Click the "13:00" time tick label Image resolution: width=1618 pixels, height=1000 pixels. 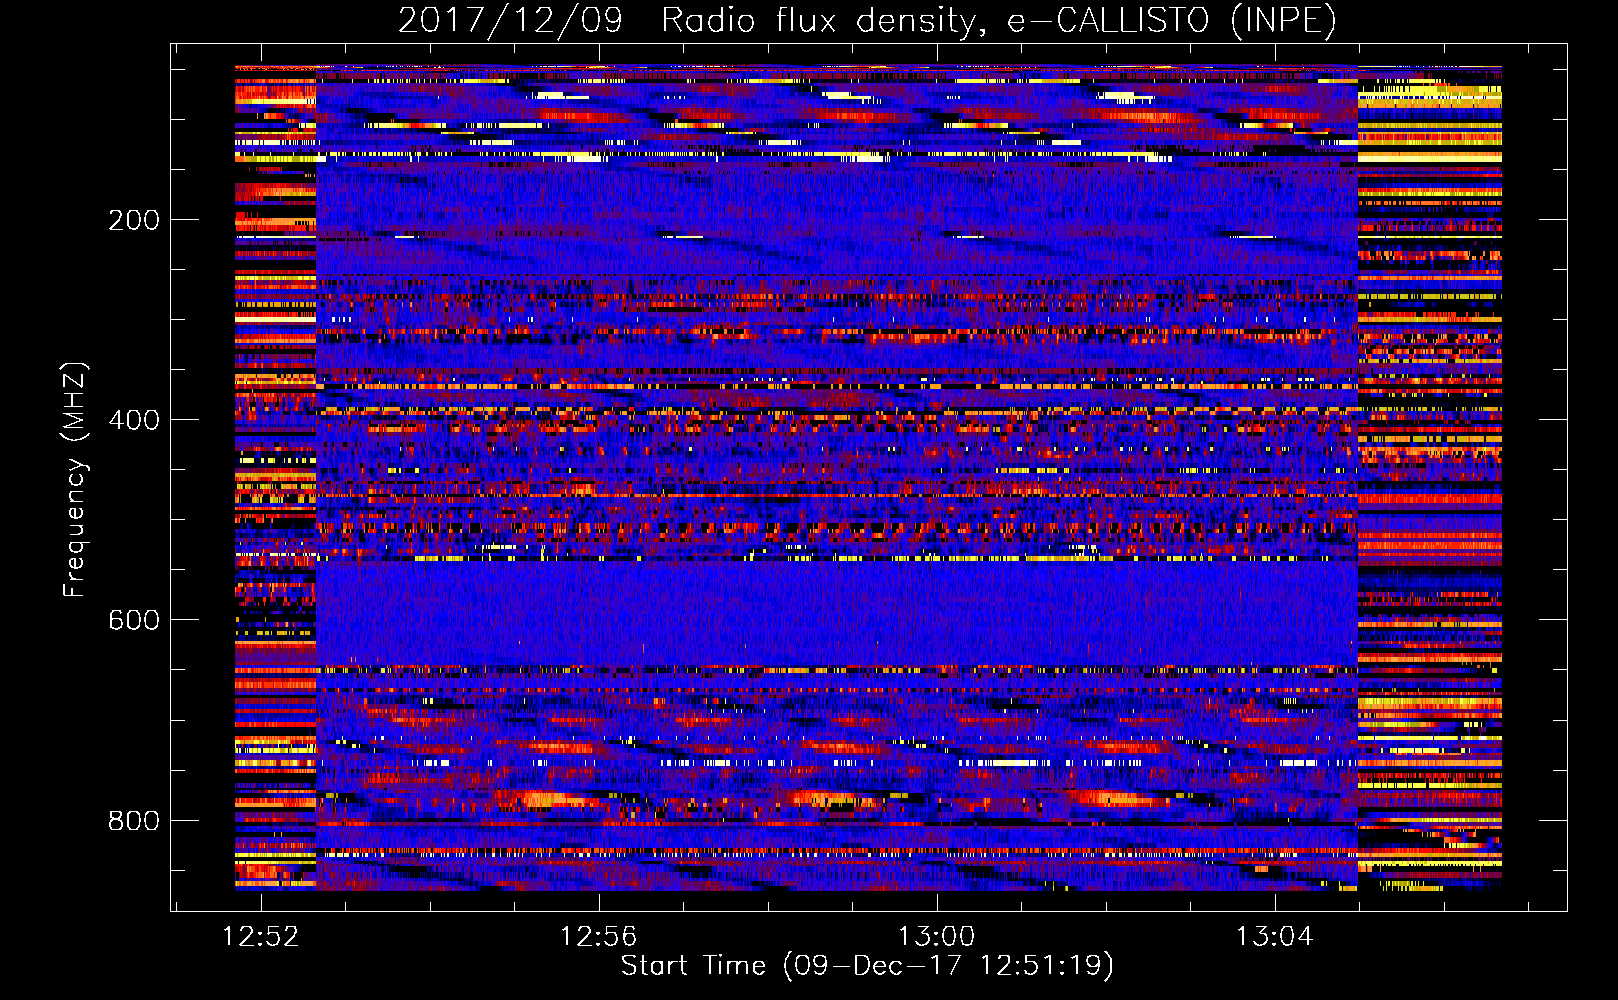point(936,936)
